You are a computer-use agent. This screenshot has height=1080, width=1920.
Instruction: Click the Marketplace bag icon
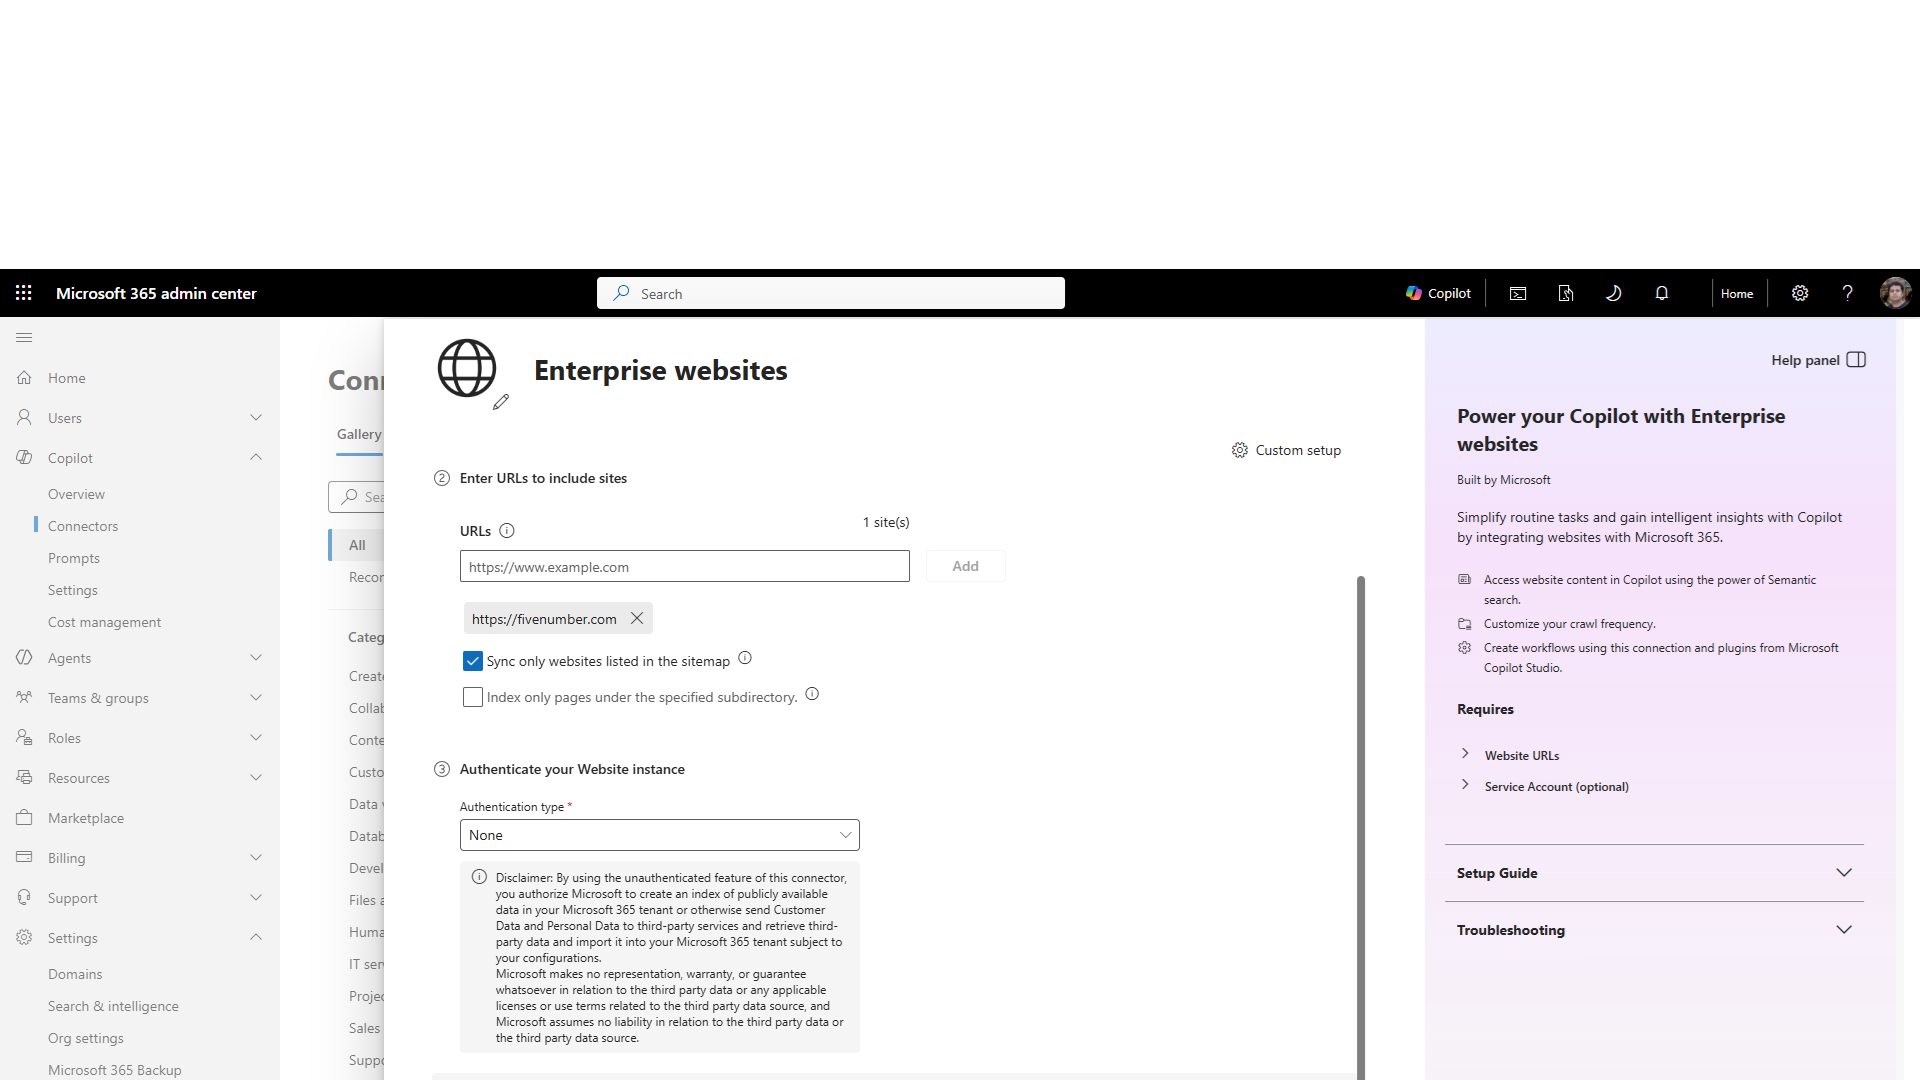[24, 818]
